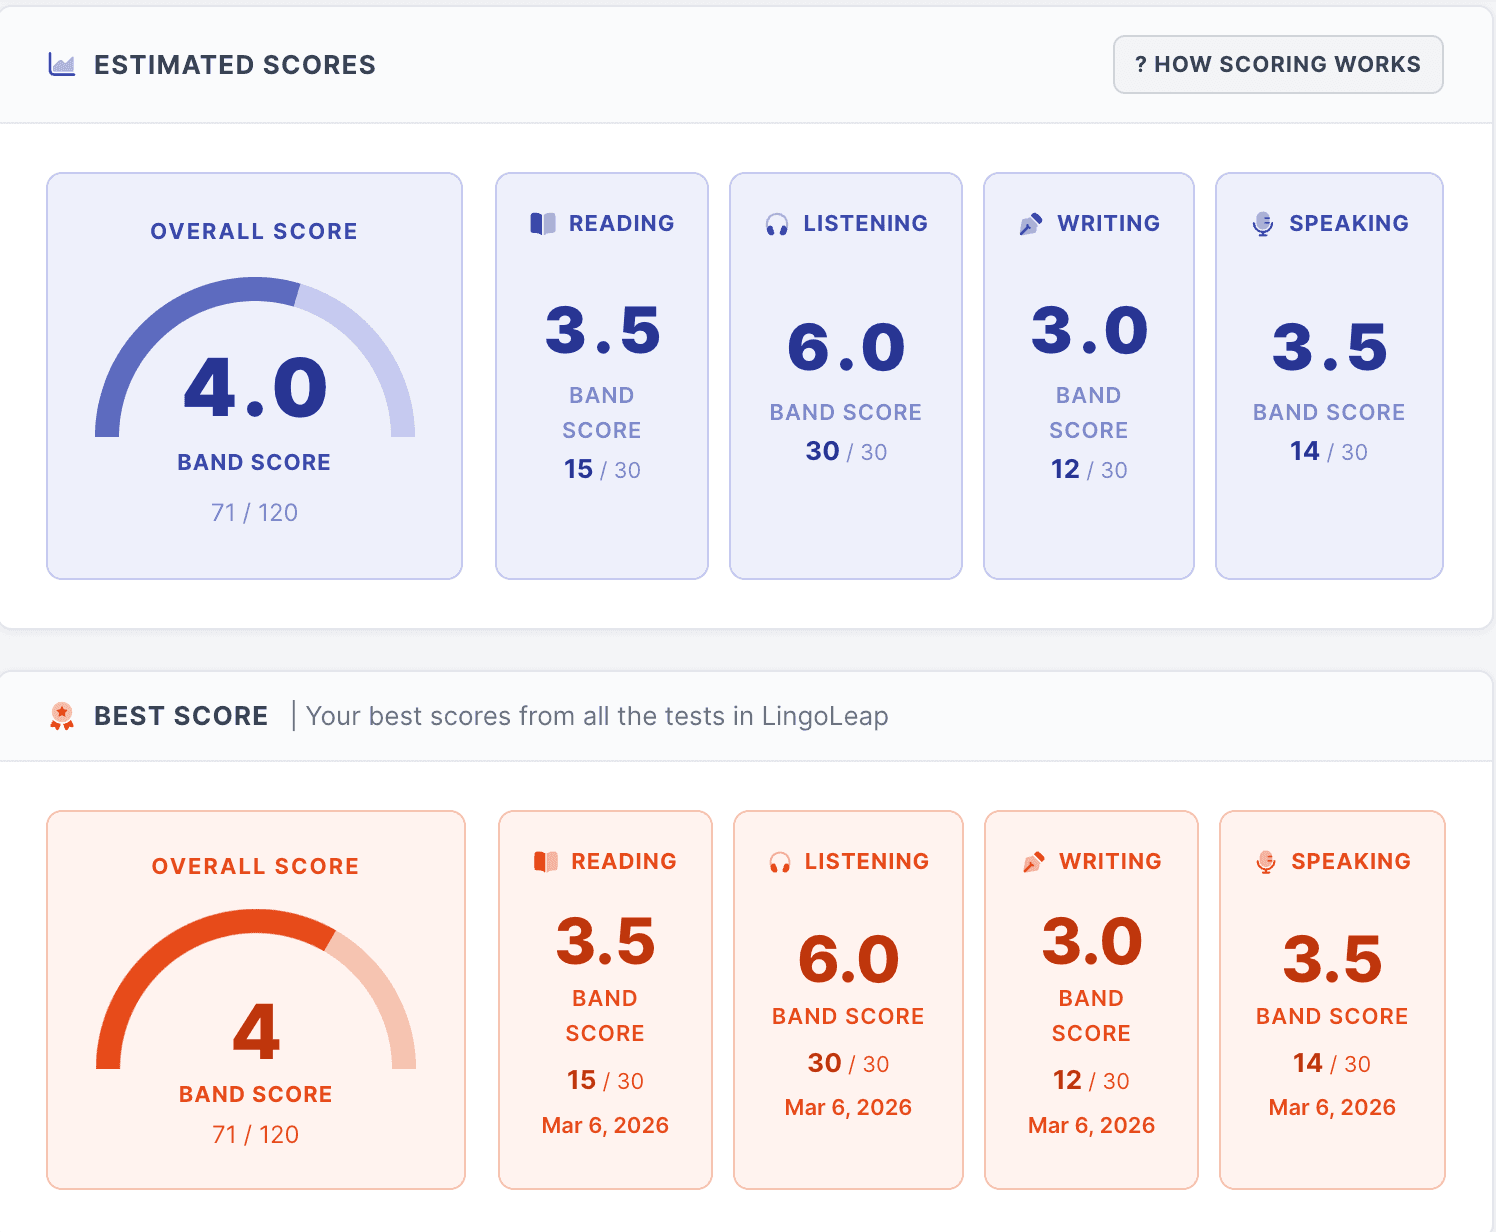
Task: Click the Reading icon in the Best Score section
Action: point(545,861)
